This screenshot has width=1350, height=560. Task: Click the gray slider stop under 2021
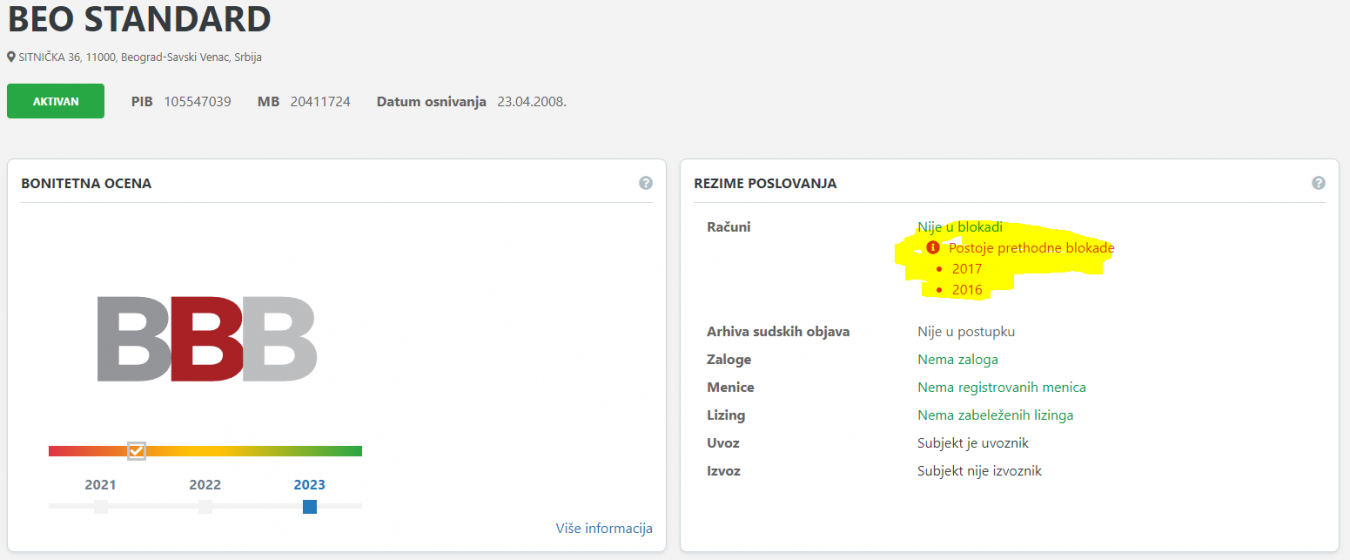point(101,507)
